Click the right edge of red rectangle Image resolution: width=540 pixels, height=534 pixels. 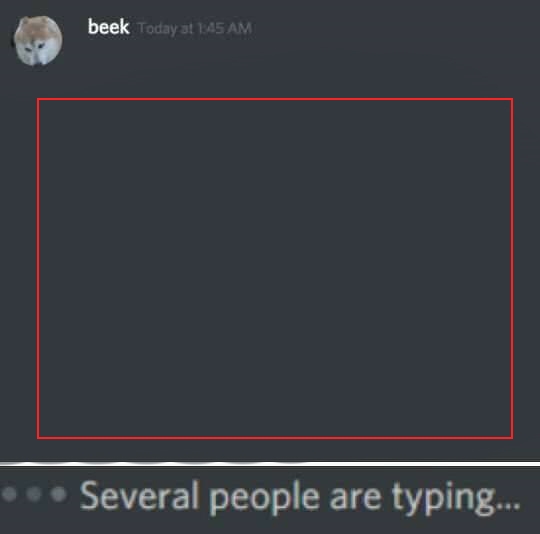512,269
